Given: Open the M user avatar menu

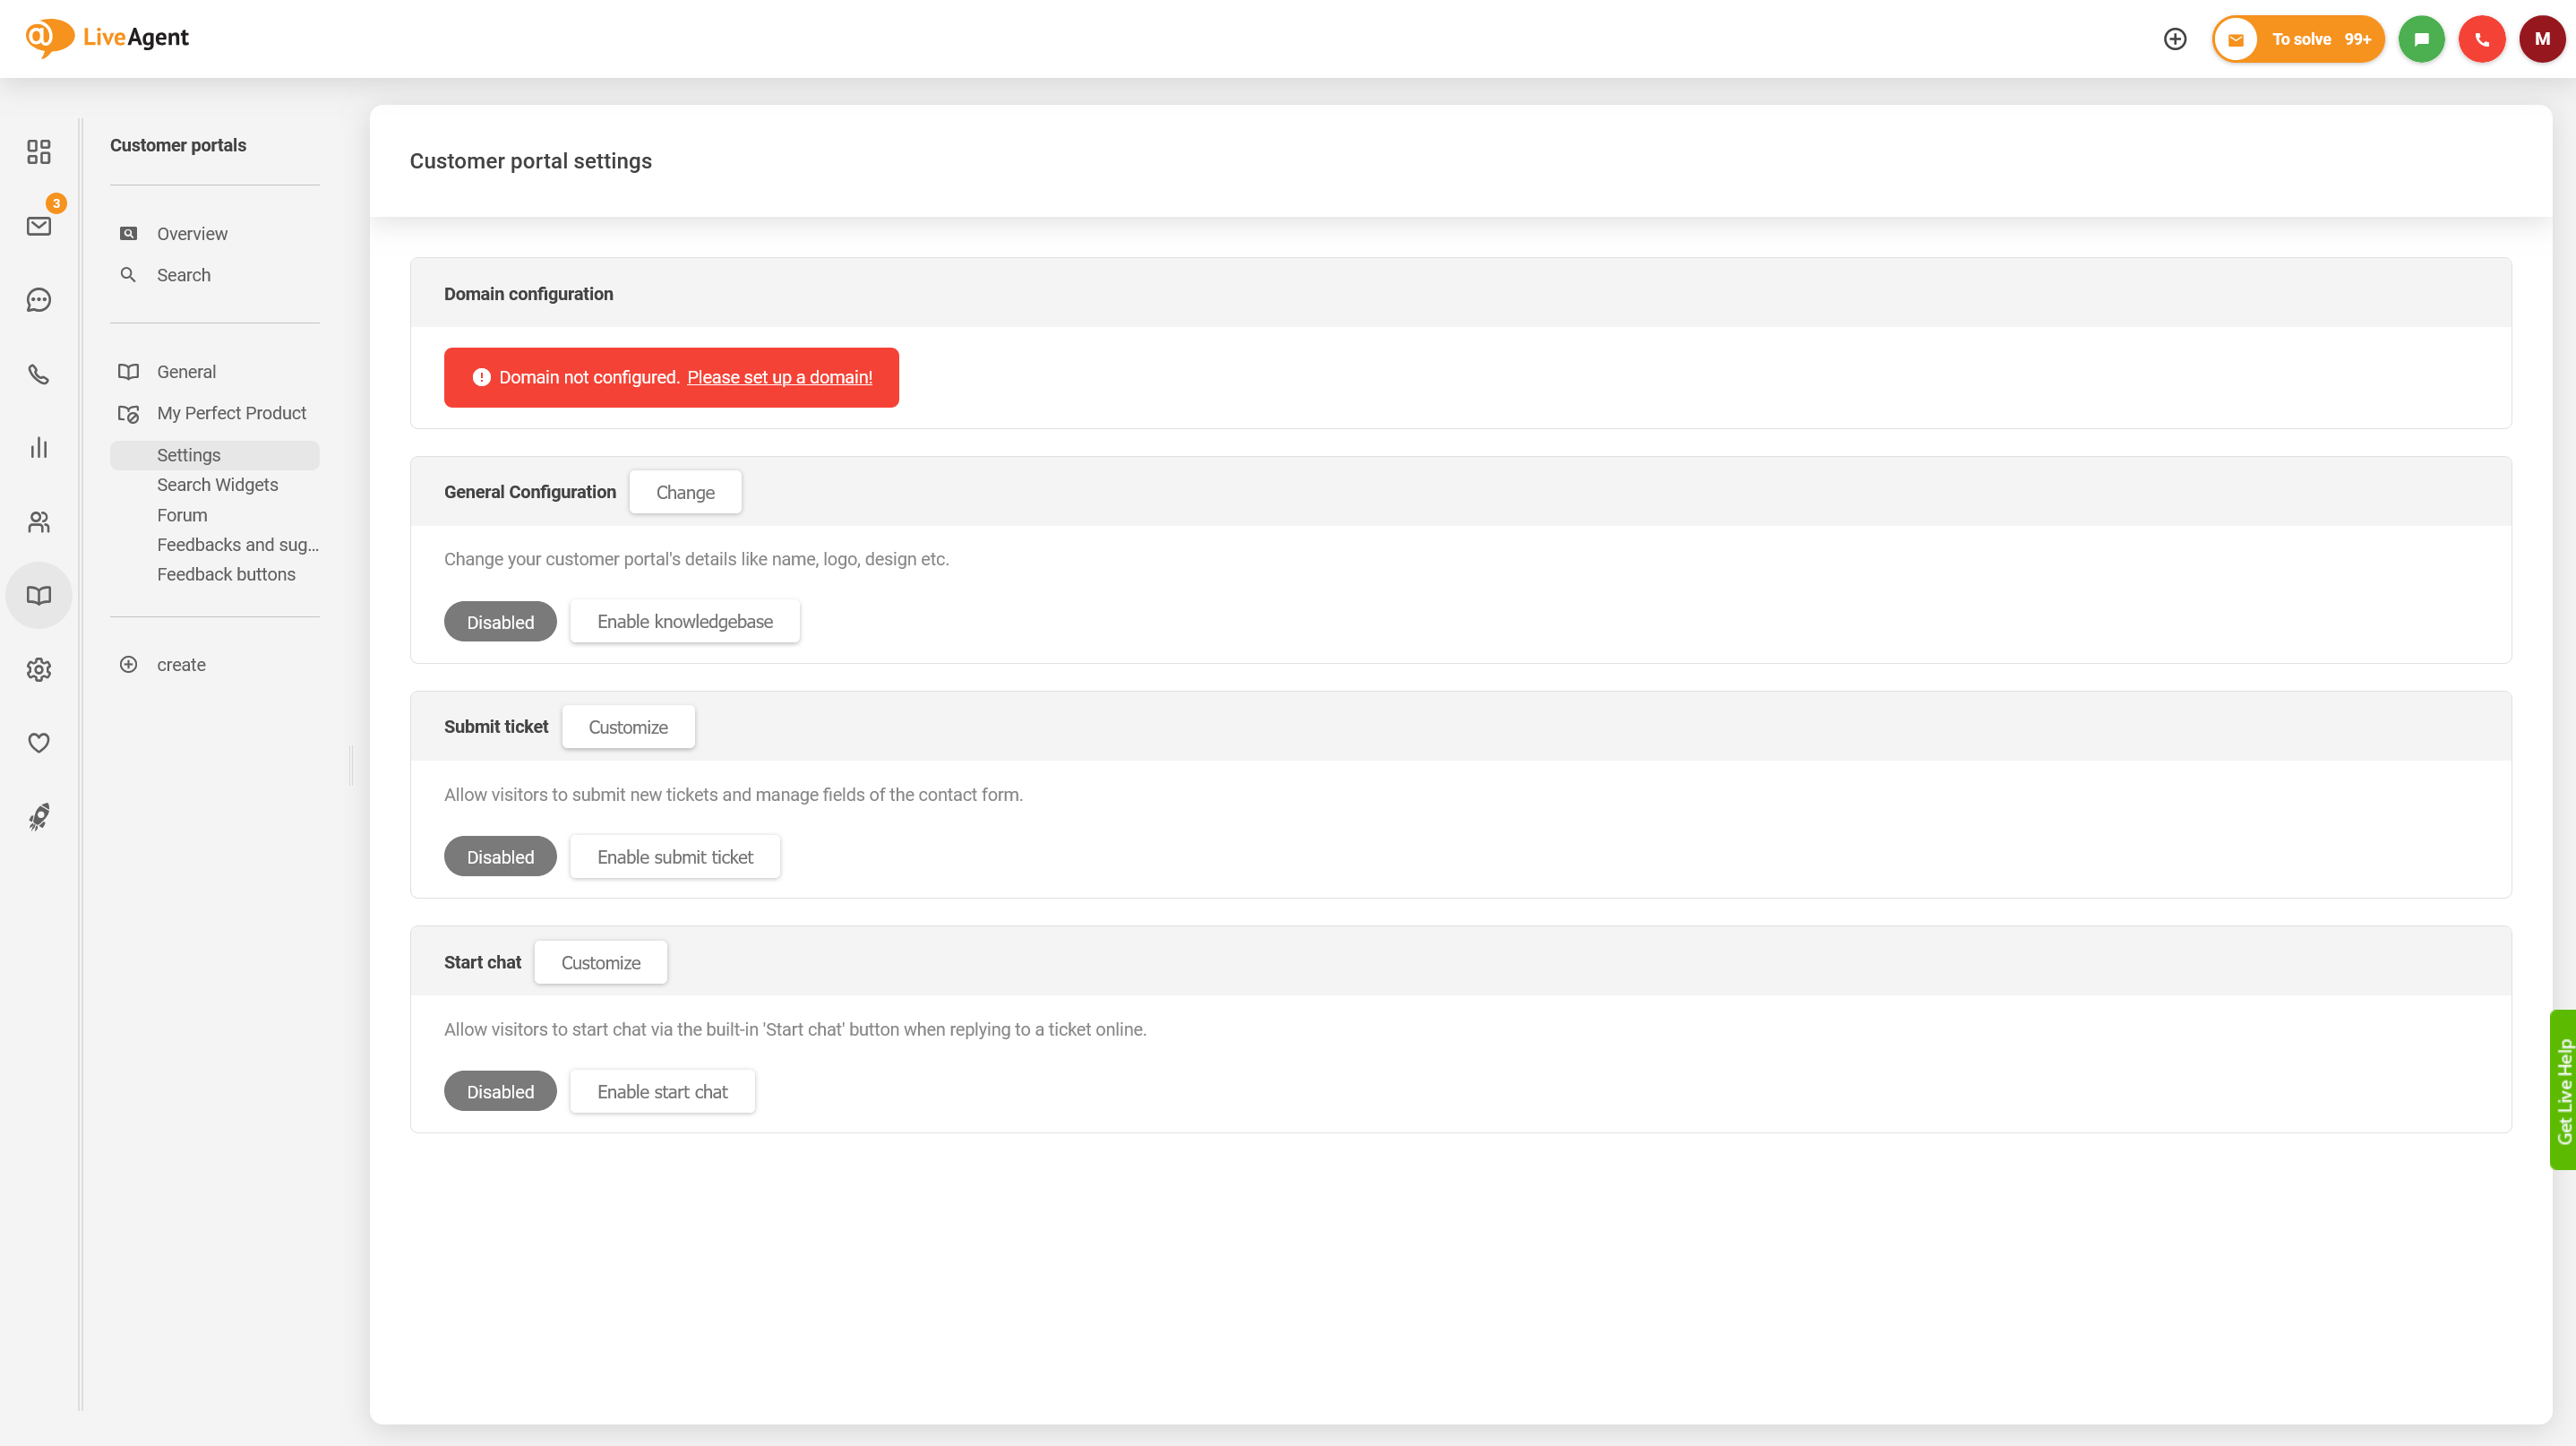Looking at the screenshot, I should pyautogui.click(x=2541, y=39).
